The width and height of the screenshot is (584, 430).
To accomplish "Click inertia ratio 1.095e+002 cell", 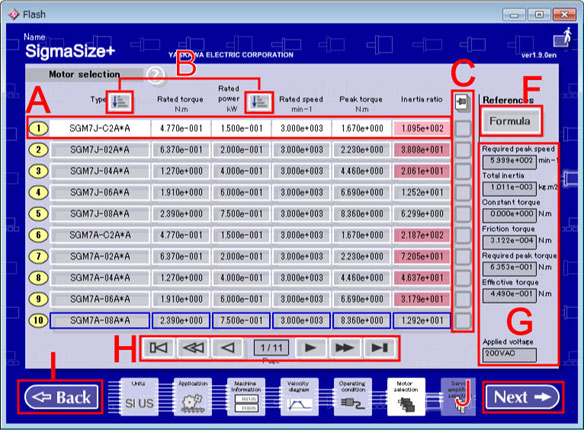I will click(422, 129).
